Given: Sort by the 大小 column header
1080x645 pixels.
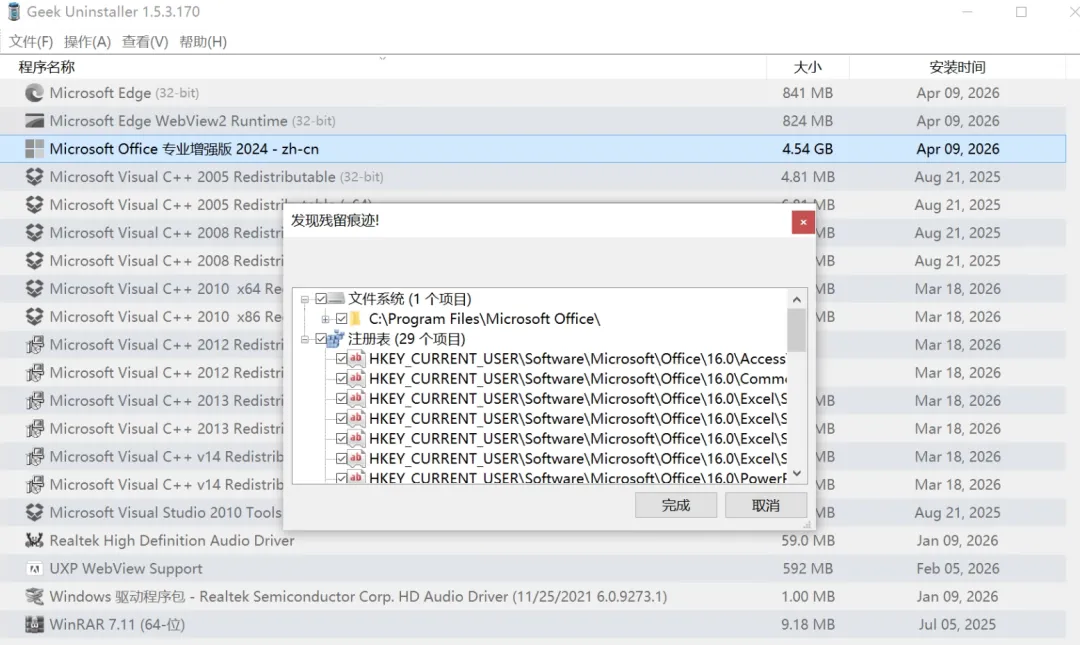Looking at the screenshot, I should [808, 68].
